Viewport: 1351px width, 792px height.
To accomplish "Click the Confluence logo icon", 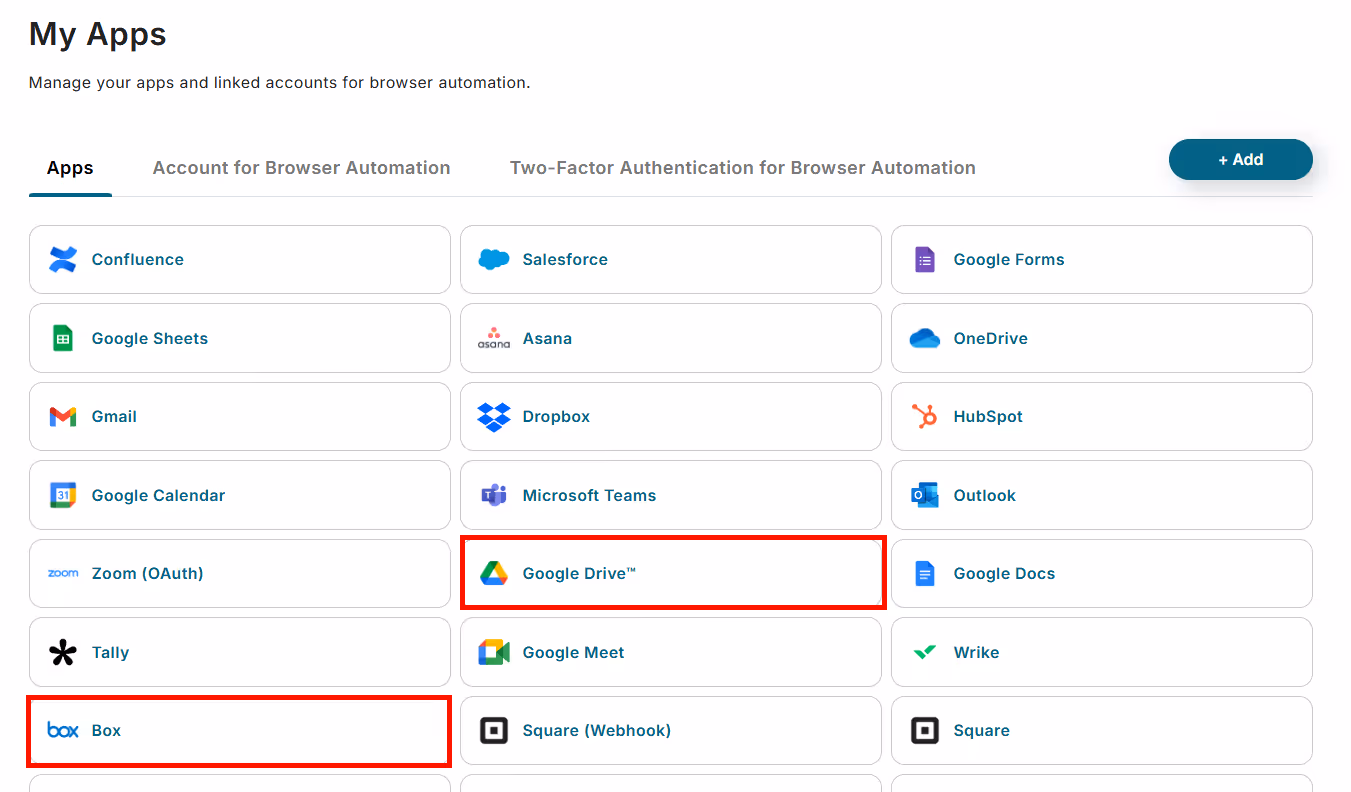I will 63,259.
